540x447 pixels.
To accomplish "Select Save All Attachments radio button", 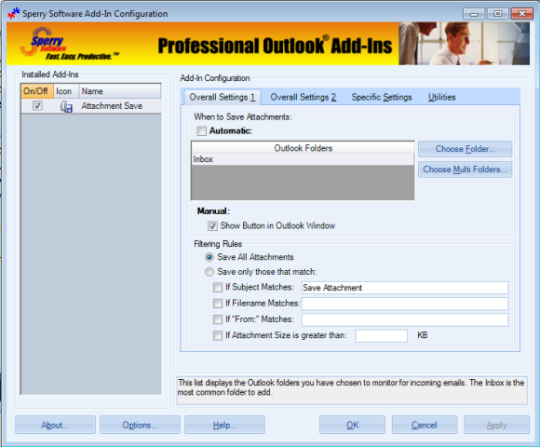I will (209, 257).
